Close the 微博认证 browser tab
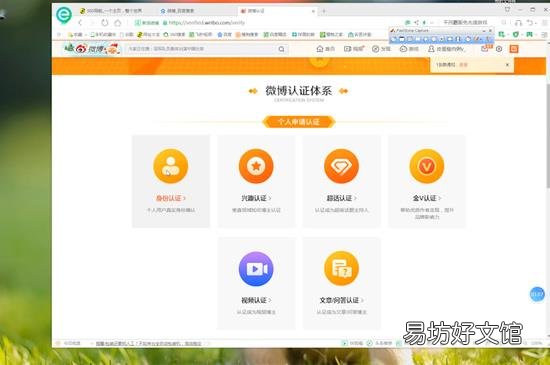Viewport: 550px width, 365px height. 313,11
